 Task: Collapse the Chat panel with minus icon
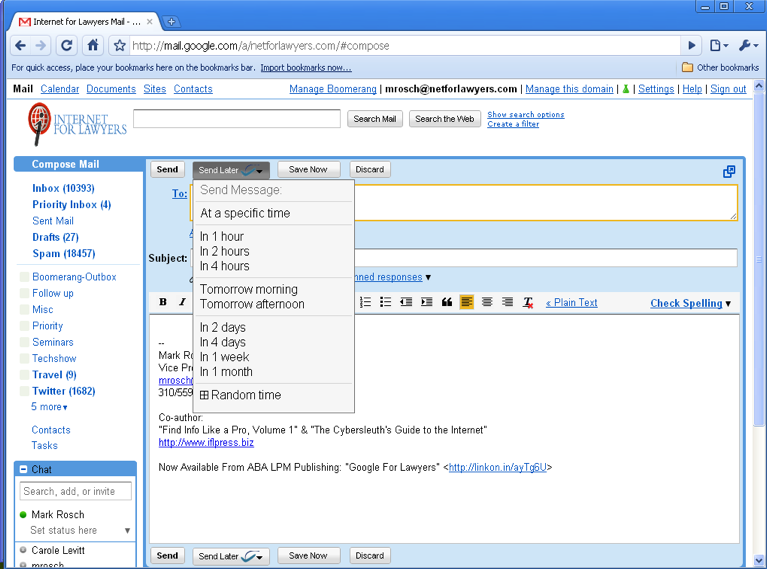(x=23, y=469)
